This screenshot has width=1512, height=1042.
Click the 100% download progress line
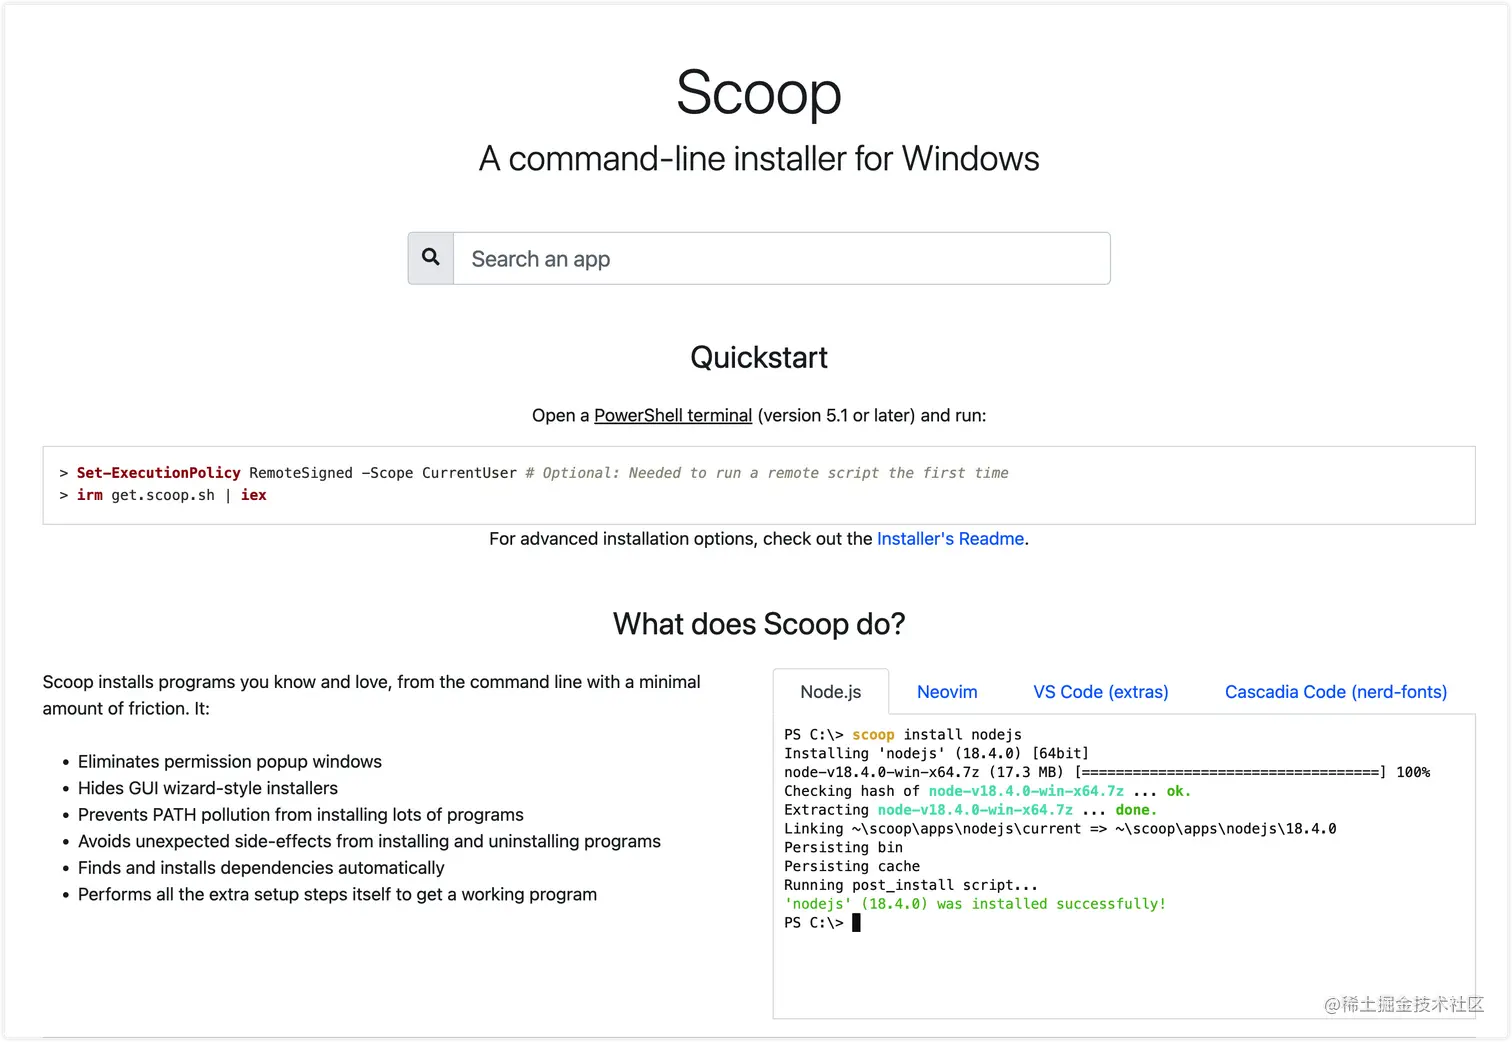click(x=1107, y=772)
